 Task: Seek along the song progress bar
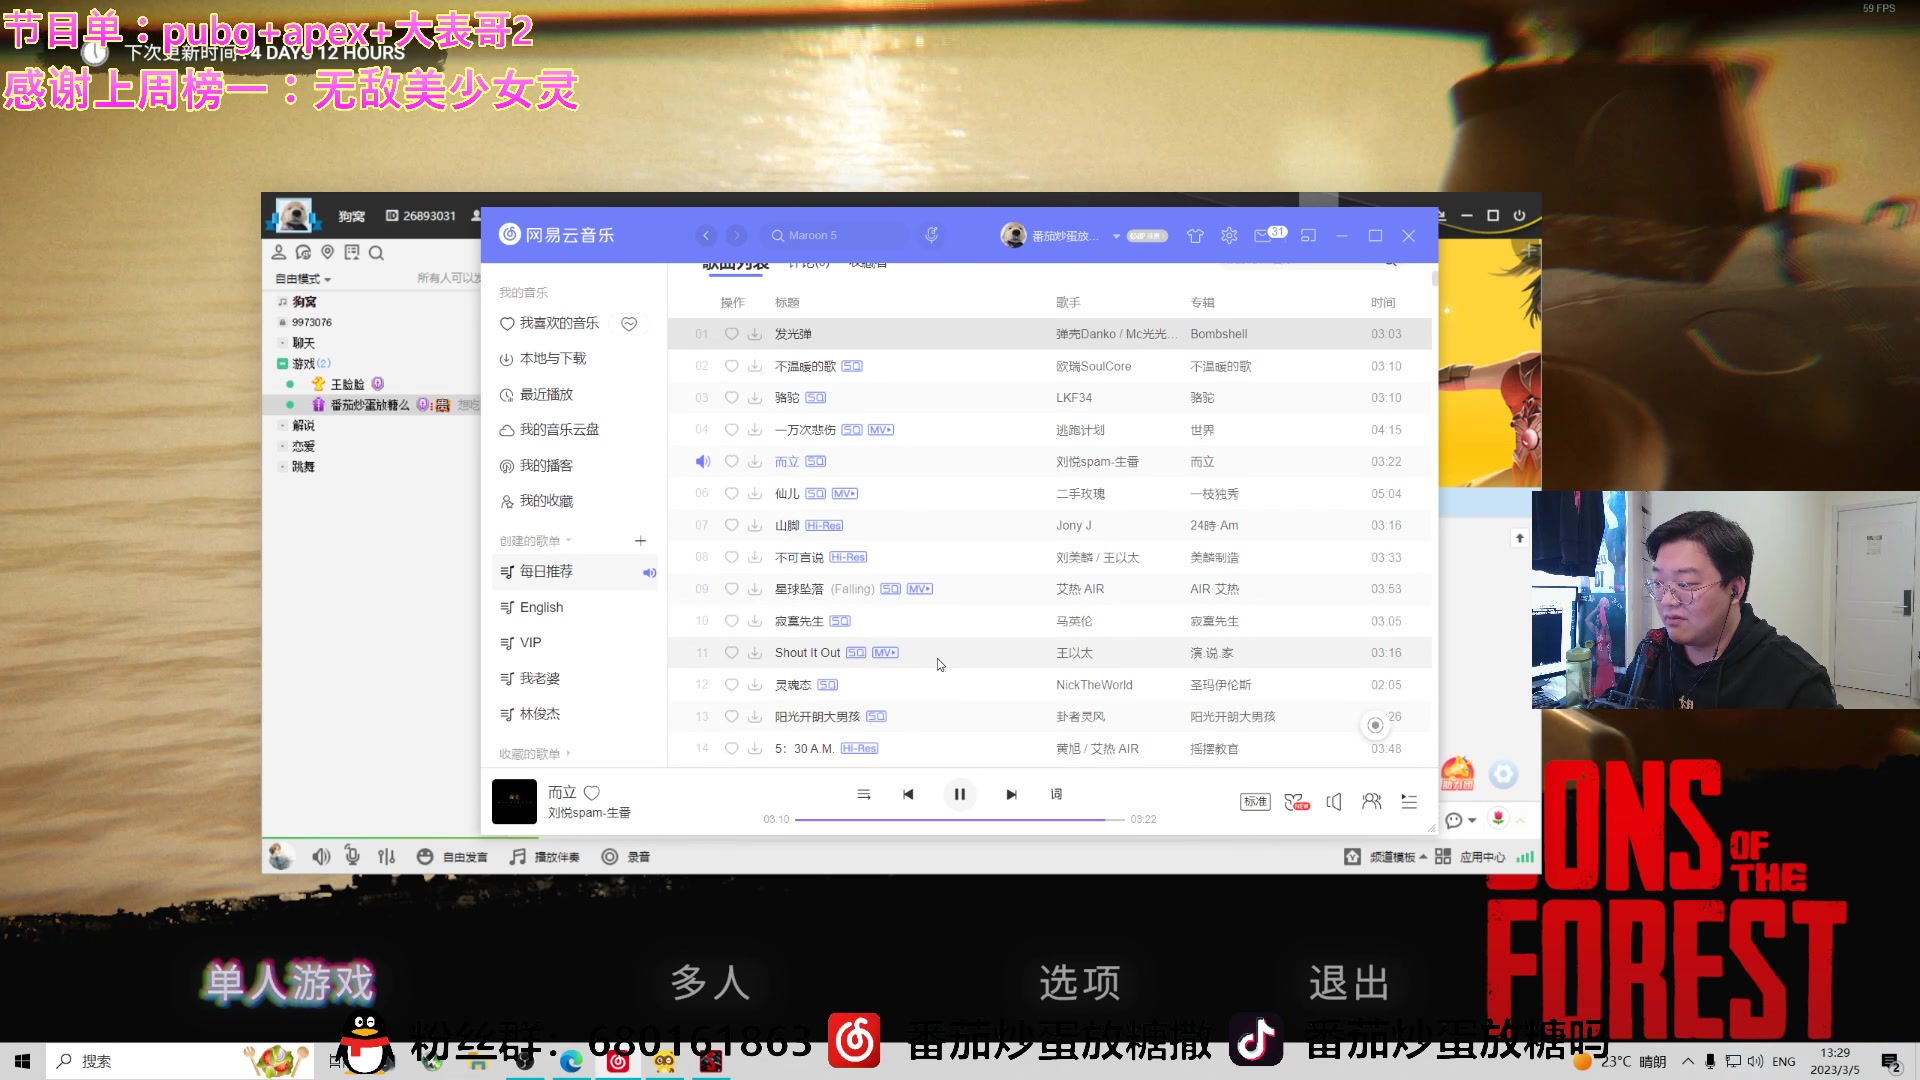pyautogui.click(x=960, y=819)
